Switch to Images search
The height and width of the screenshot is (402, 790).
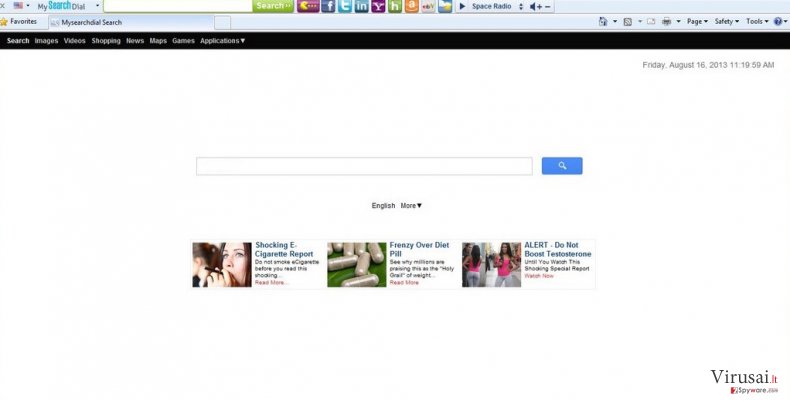46,41
